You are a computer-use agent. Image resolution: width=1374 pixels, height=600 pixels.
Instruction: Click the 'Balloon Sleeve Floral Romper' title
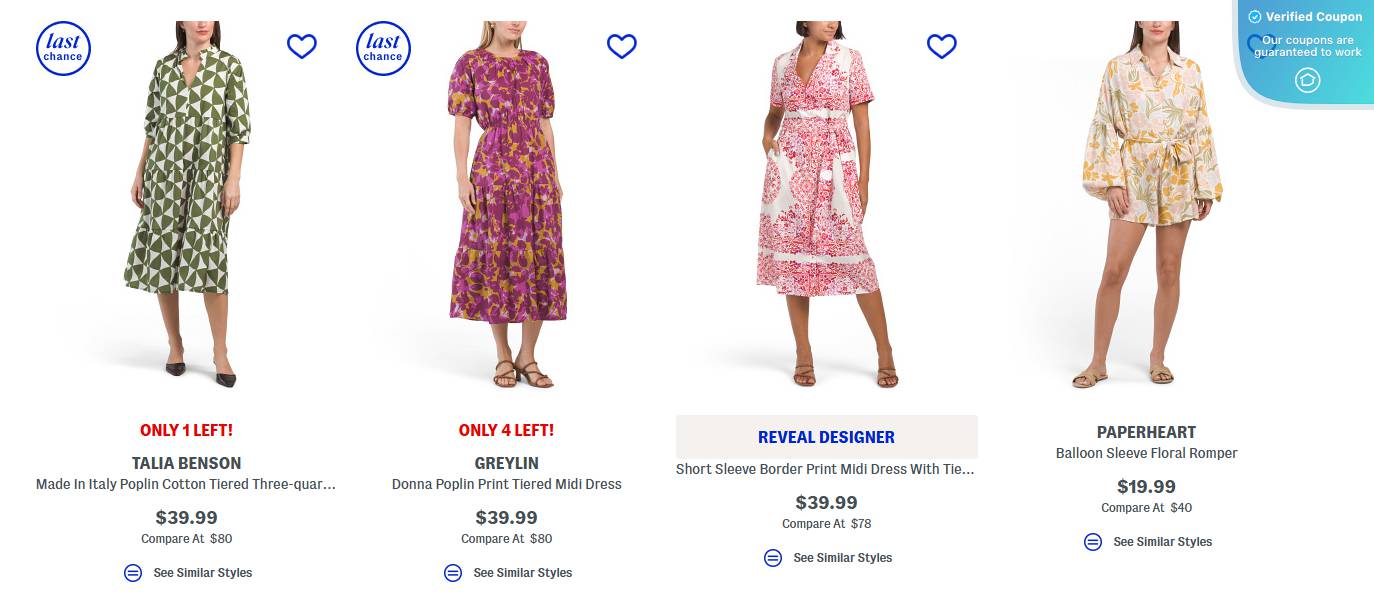coord(1146,452)
